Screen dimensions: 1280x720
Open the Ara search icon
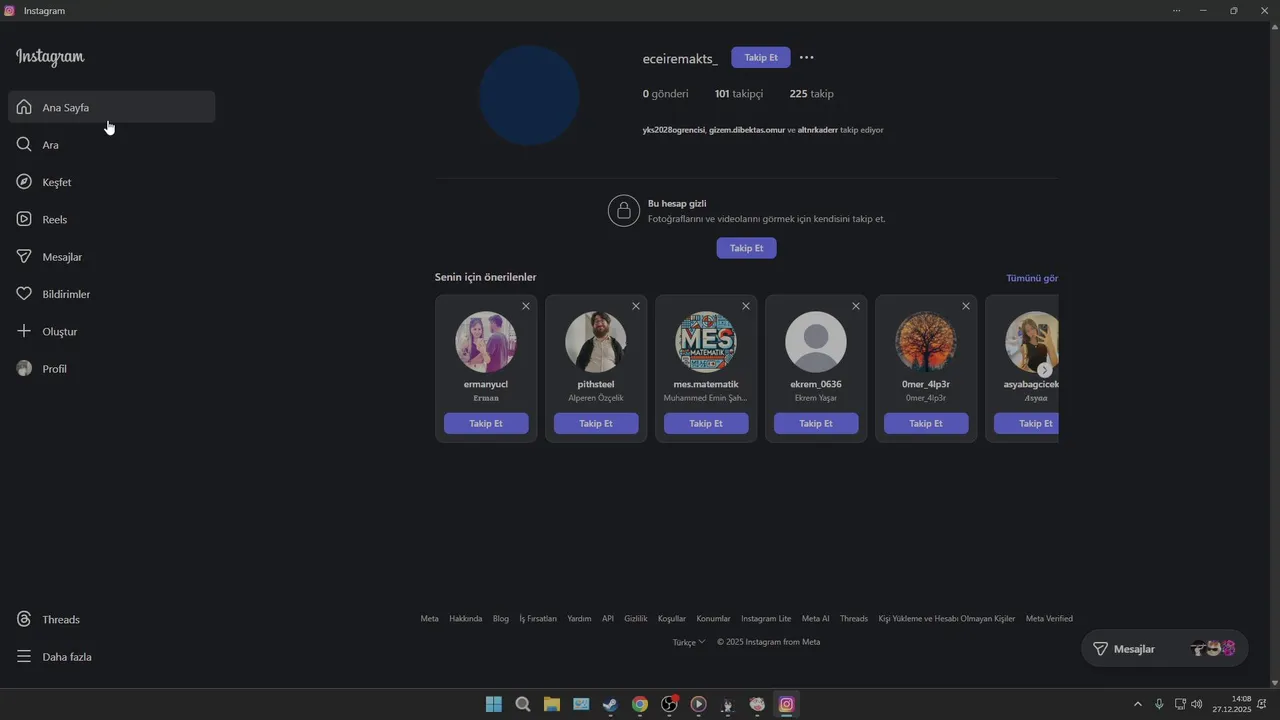pyautogui.click(x=24, y=145)
